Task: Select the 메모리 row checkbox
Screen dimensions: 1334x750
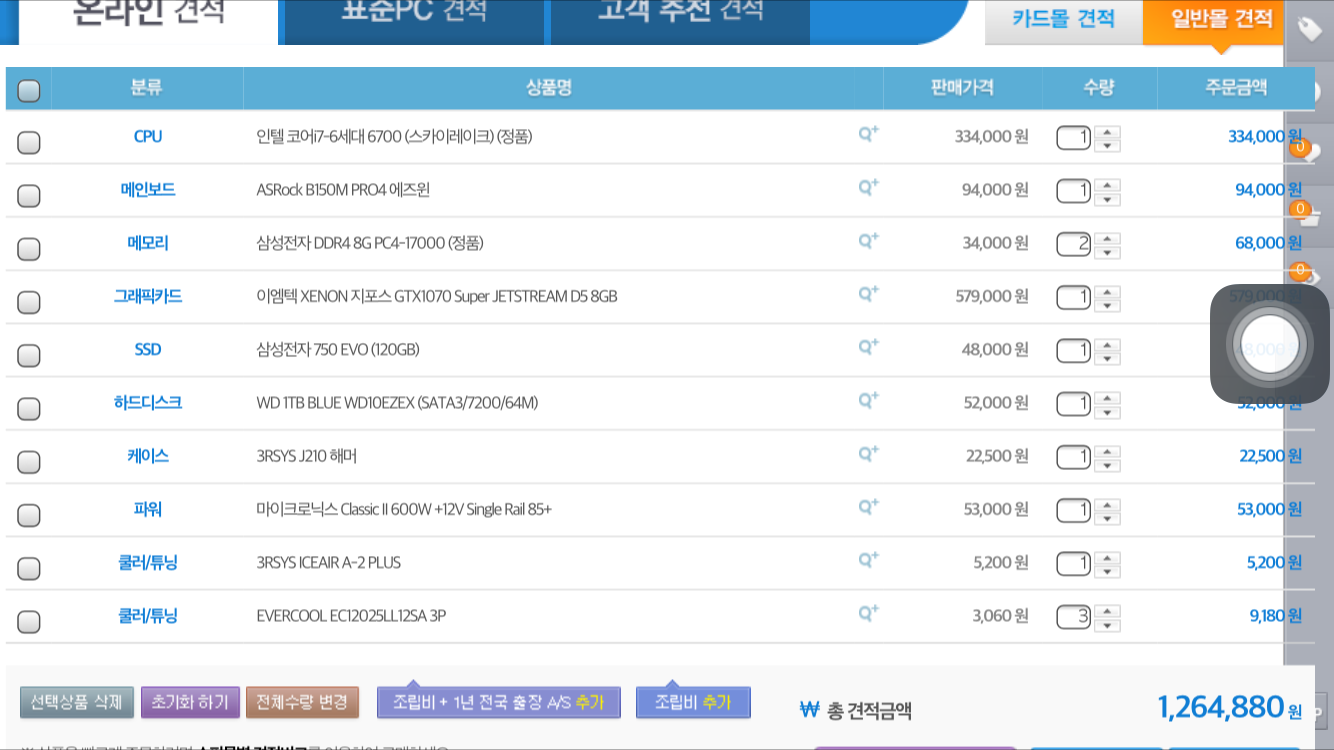Action: pyautogui.click(x=29, y=249)
